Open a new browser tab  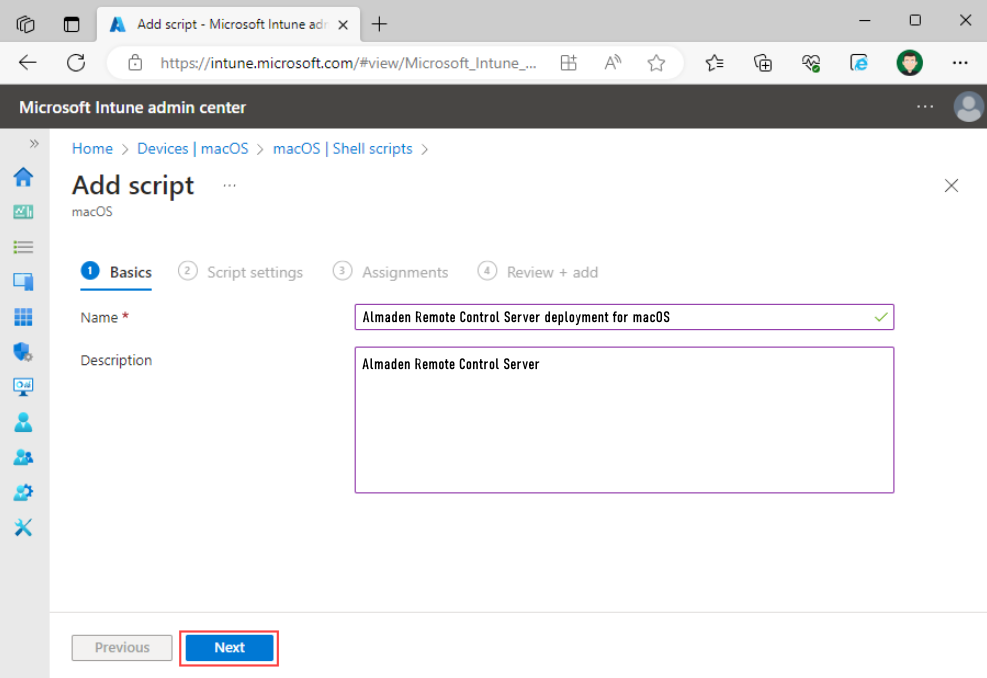379,24
